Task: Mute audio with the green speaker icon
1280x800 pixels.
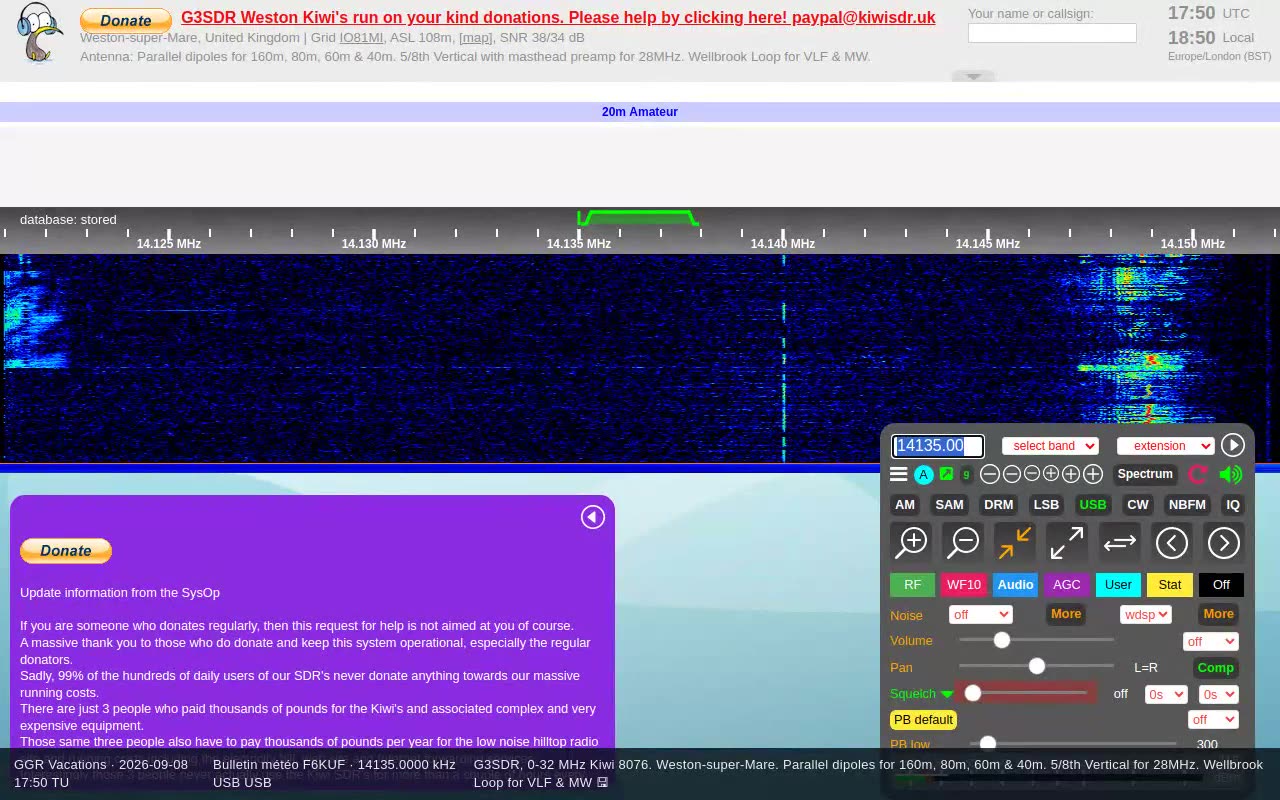Action: (1231, 474)
